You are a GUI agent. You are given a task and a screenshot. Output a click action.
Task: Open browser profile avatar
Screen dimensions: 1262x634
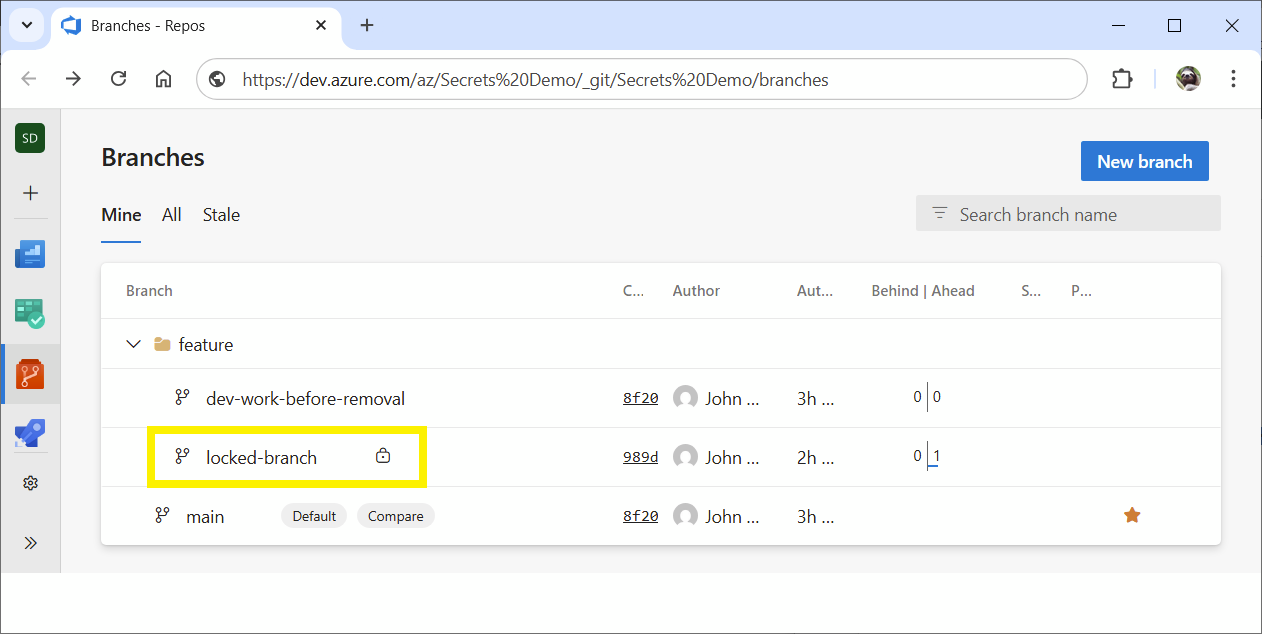click(x=1188, y=79)
